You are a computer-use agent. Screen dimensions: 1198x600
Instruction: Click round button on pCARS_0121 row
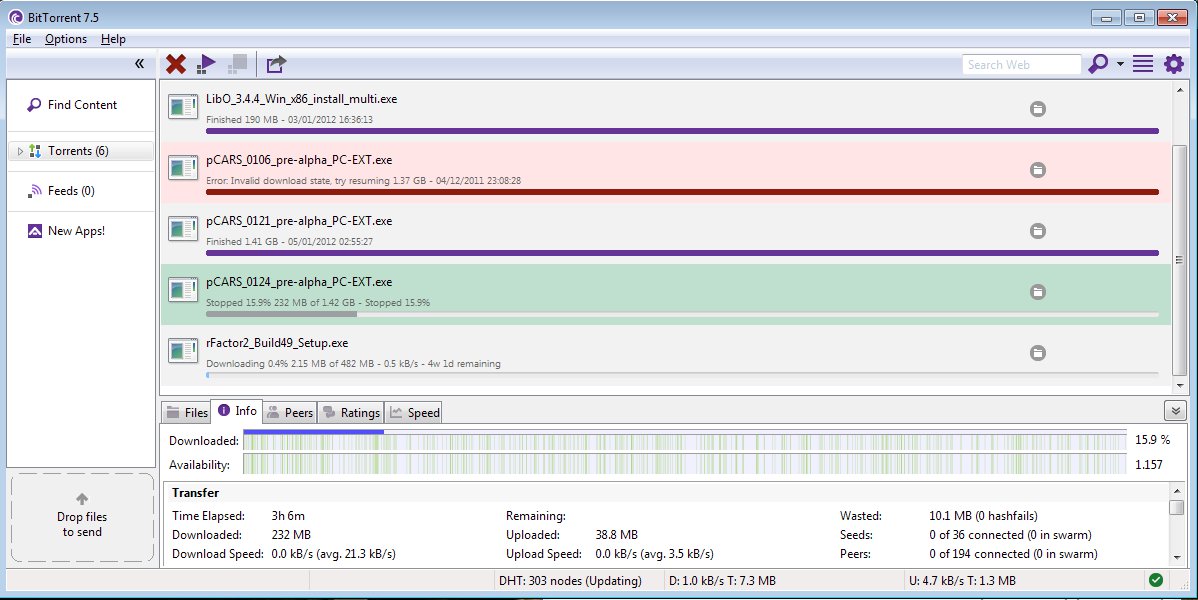[1038, 231]
